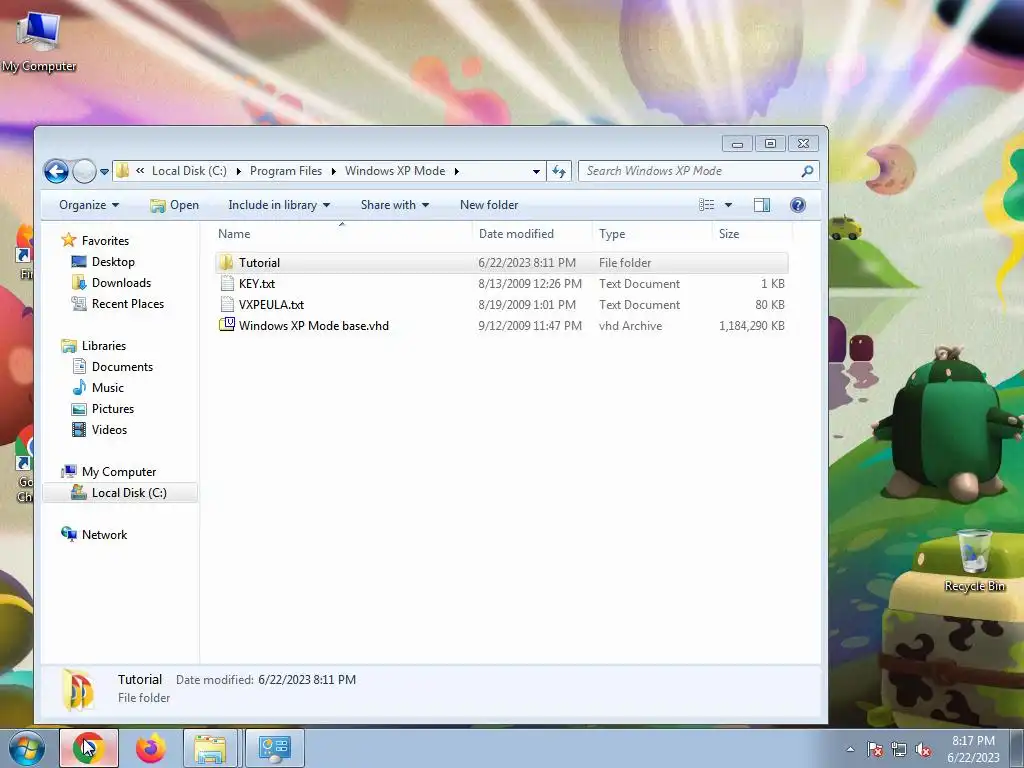Screen dimensions: 1024x768
Task: Click the large Tutorial folder icon in details pane
Action: 78,690
